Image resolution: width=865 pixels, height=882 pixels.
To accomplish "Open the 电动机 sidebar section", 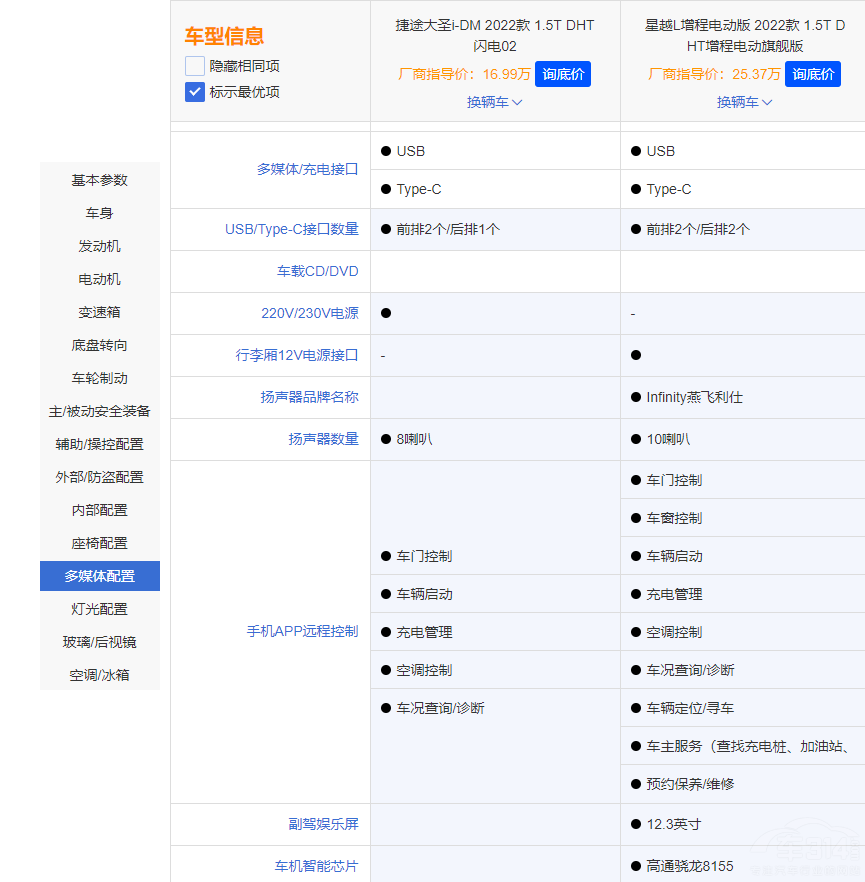I will coord(99,279).
